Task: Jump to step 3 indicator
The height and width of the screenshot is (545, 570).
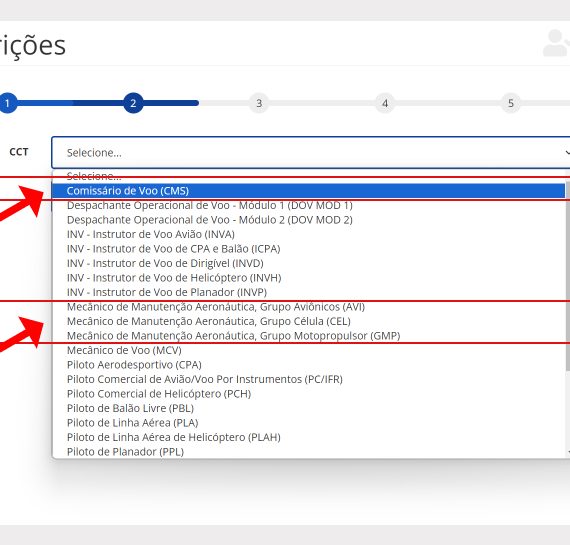Action: [x=259, y=103]
